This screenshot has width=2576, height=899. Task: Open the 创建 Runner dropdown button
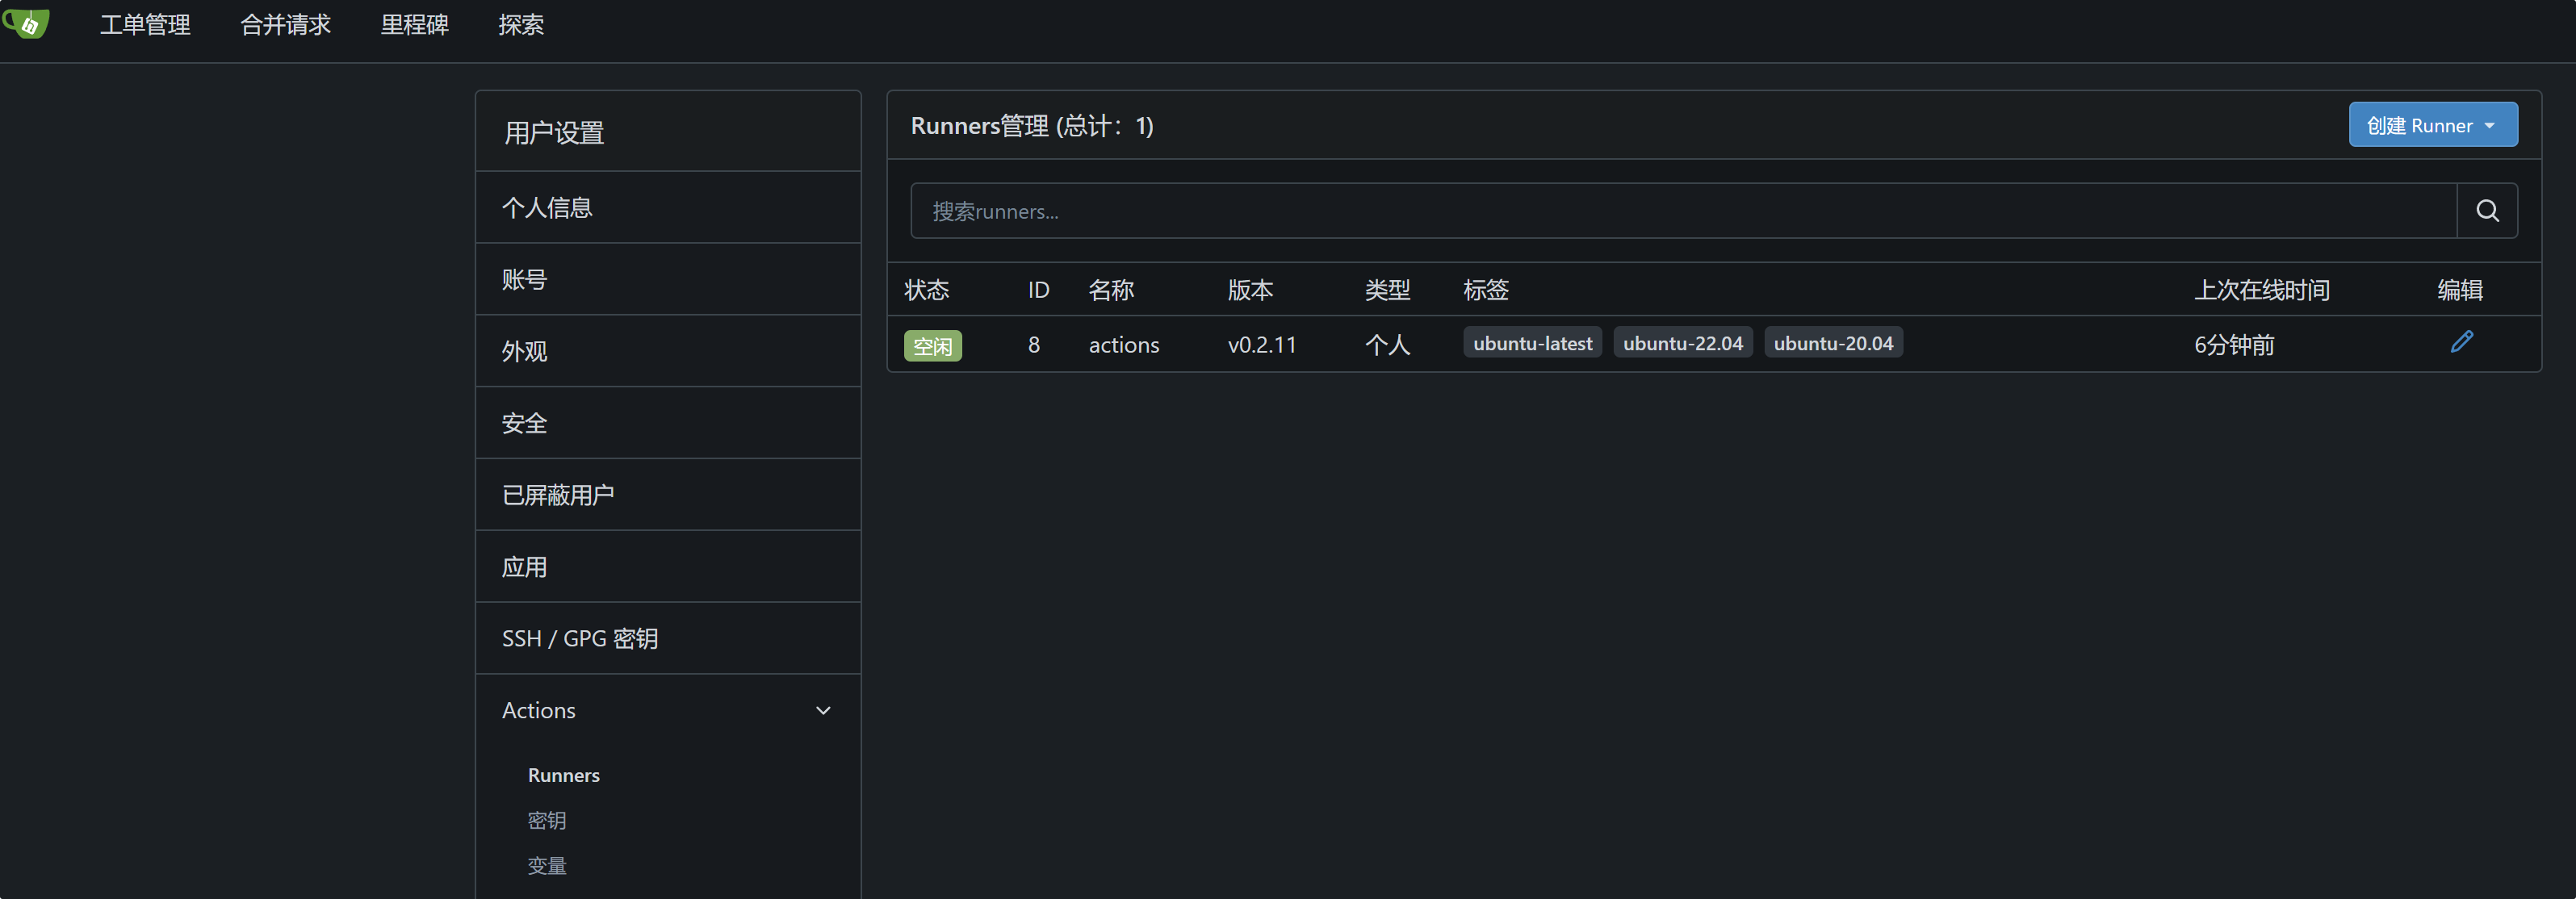2431,126
